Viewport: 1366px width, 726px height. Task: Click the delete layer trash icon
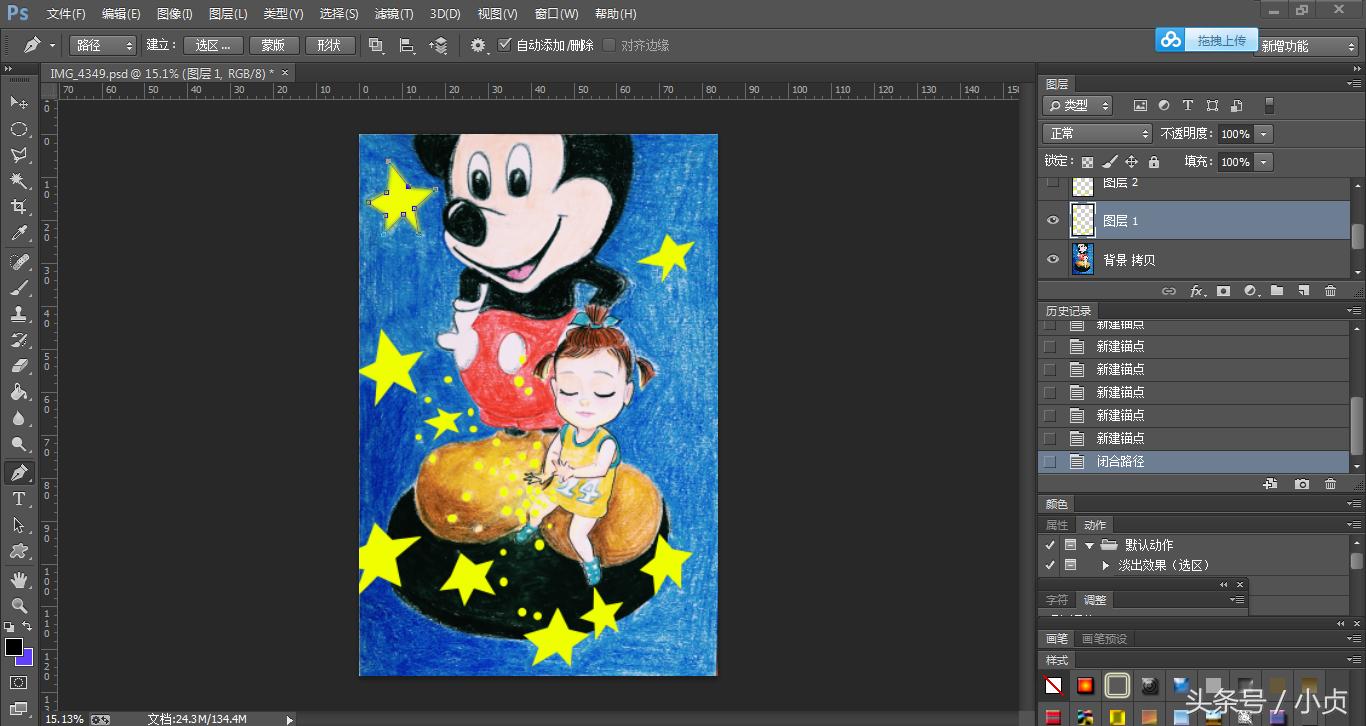(1330, 291)
